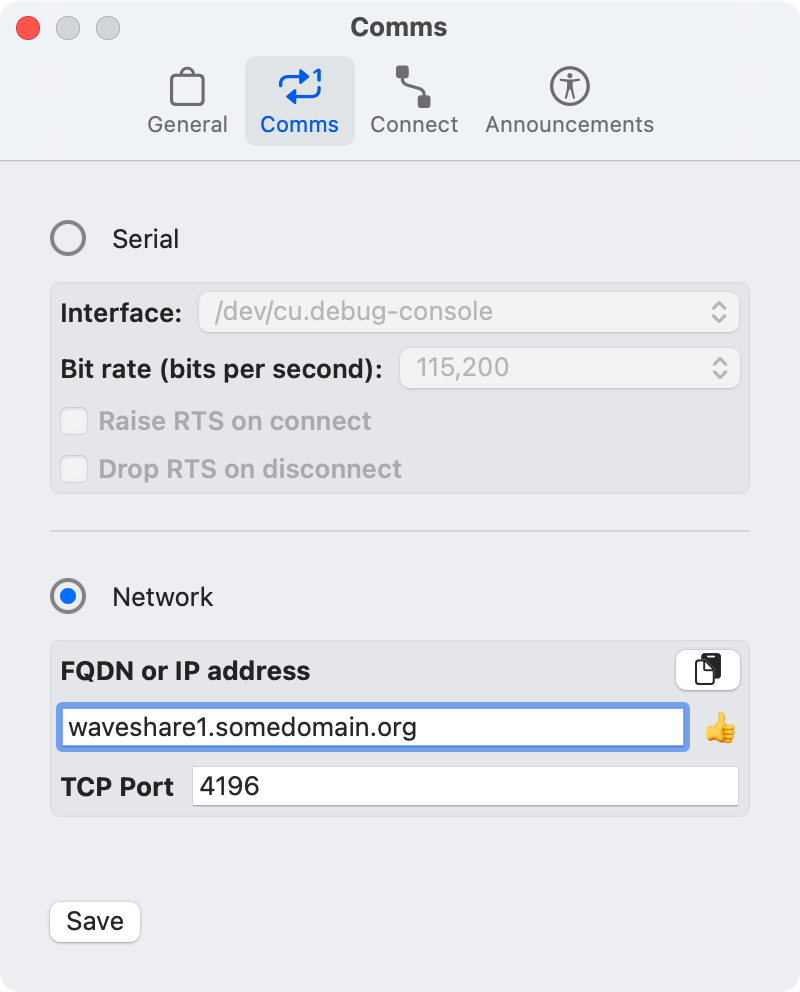Click the paste clipboard icon button

coord(708,669)
